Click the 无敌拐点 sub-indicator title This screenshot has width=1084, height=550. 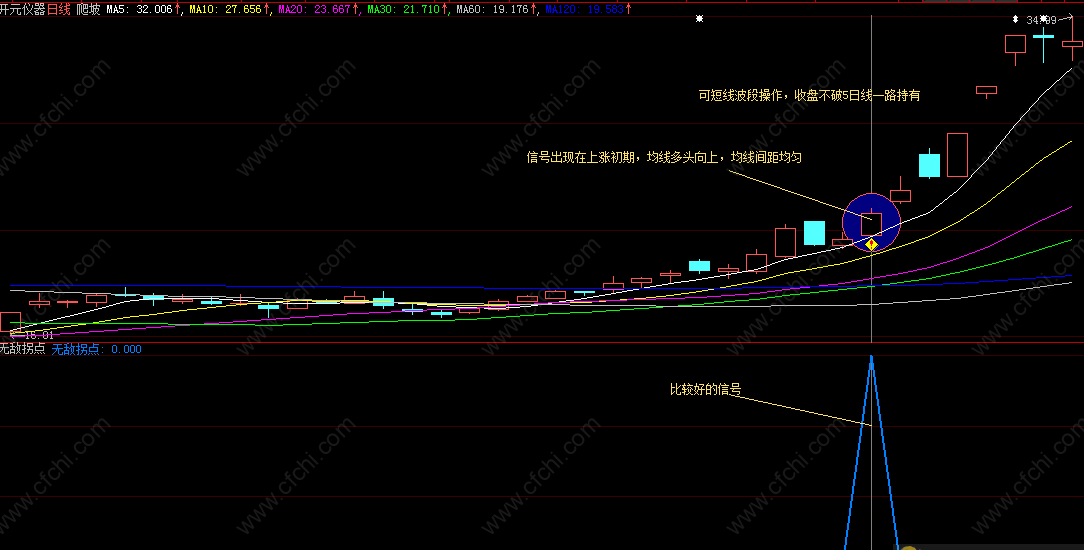point(23,349)
